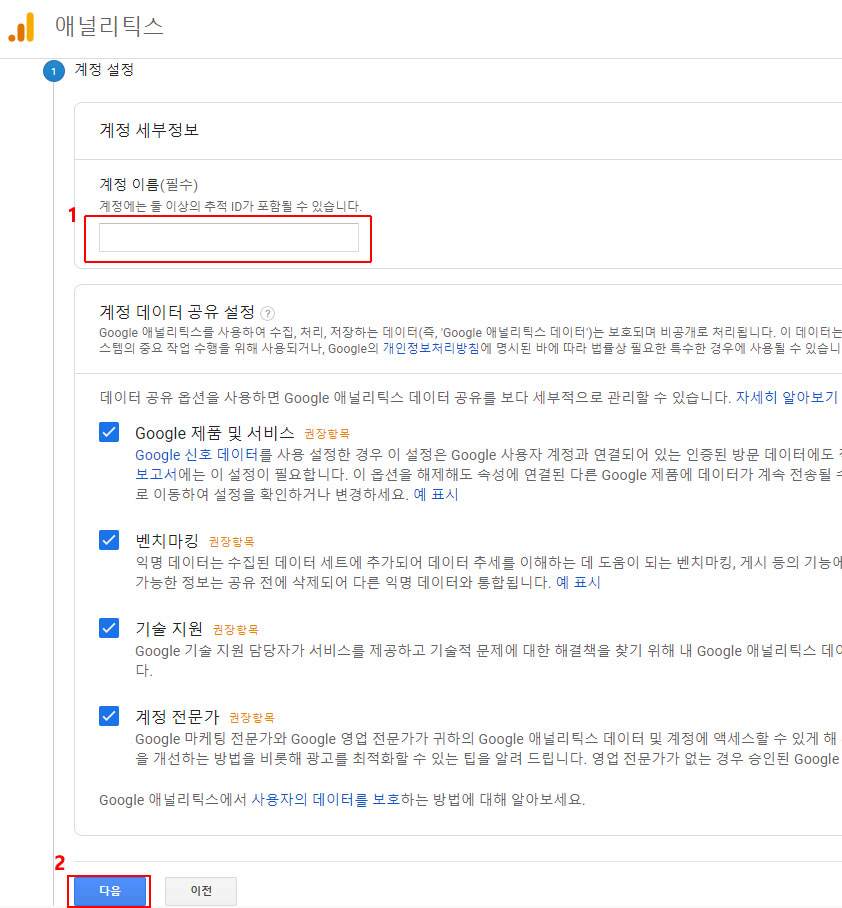Open the 보고서 link in Google 제품 description
The width and height of the screenshot is (842, 908).
click(x=156, y=474)
